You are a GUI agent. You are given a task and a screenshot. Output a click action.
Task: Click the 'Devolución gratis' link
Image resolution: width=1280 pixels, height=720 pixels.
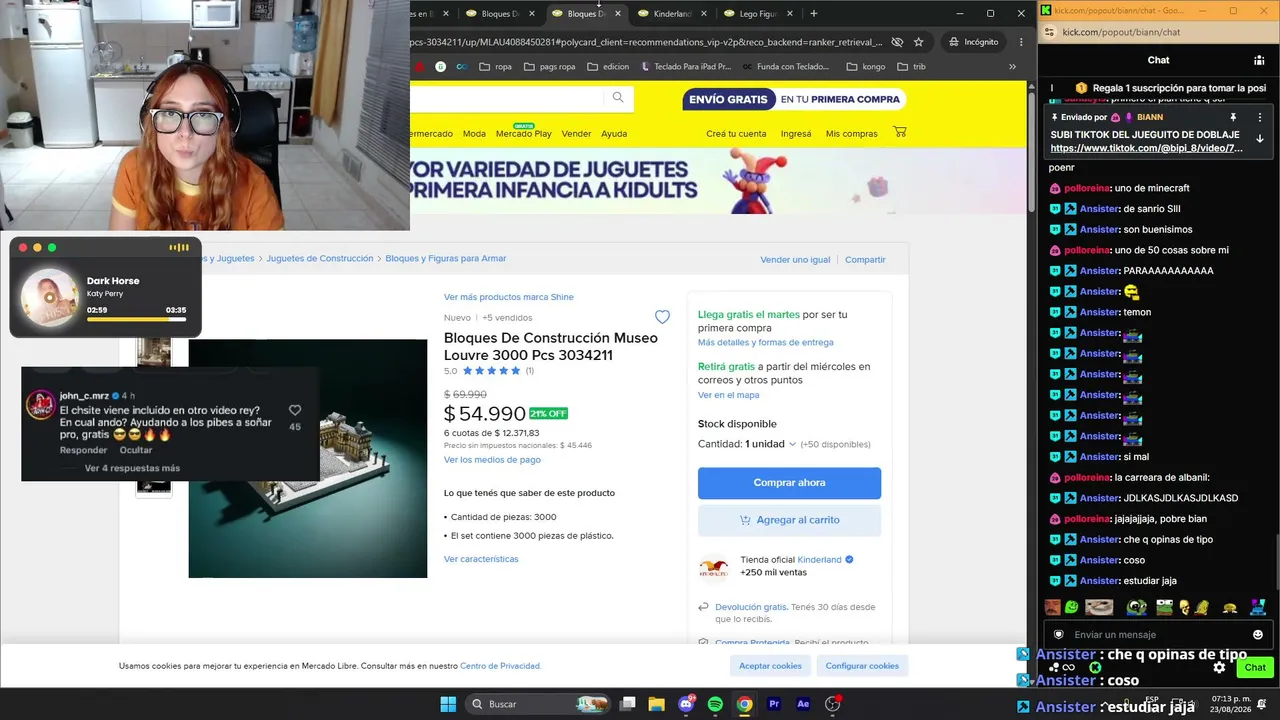tap(751, 607)
